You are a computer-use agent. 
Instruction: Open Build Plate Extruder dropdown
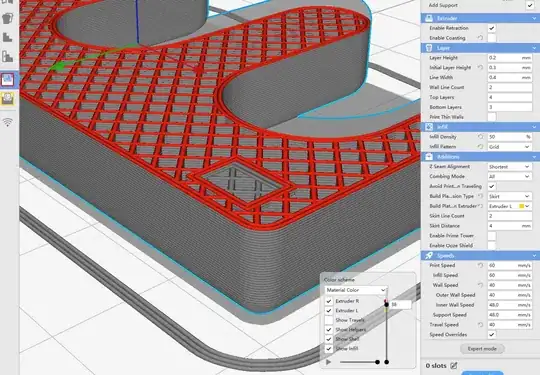[510, 206]
